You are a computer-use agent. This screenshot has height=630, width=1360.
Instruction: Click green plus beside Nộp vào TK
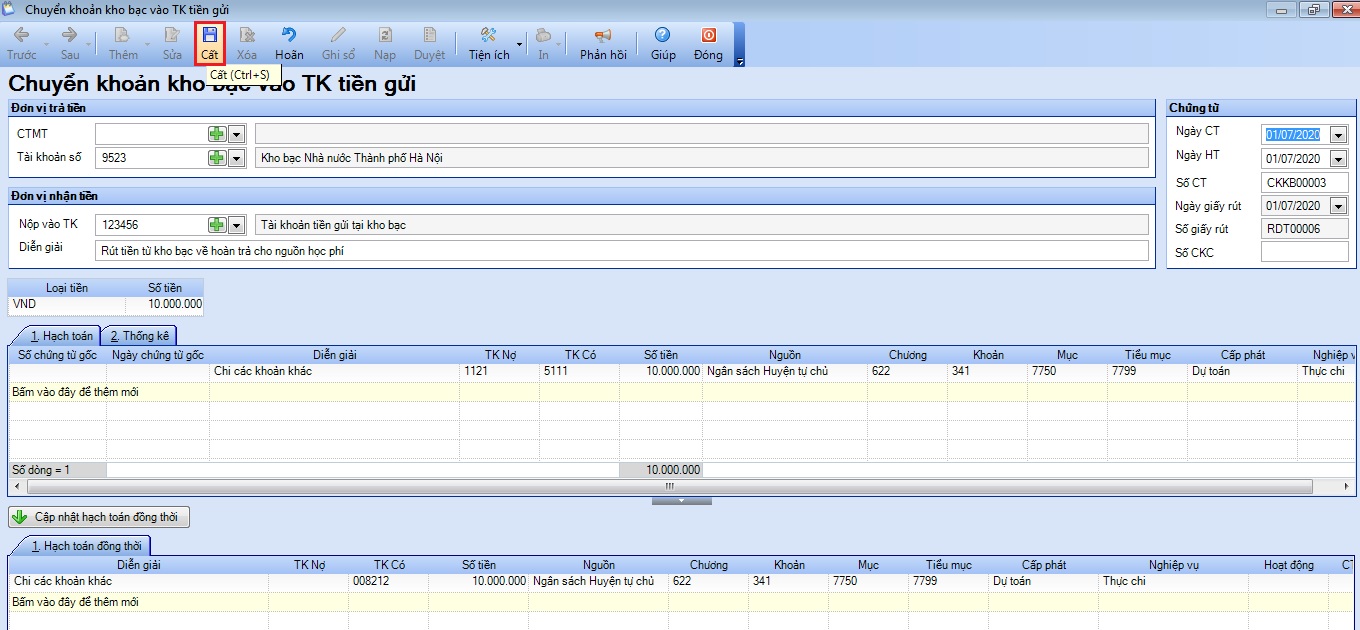coord(216,225)
